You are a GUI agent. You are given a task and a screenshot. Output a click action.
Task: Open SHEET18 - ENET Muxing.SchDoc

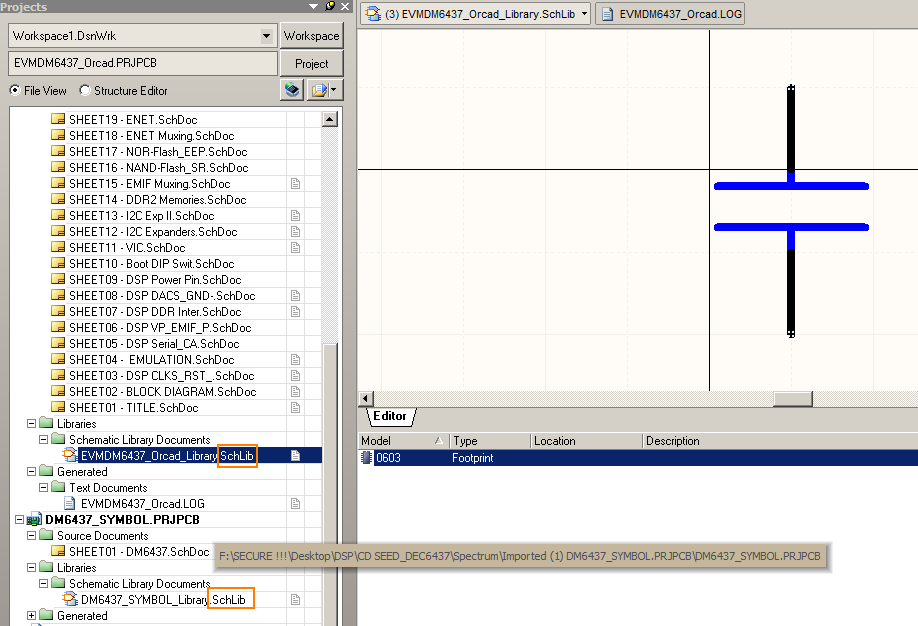(152, 136)
